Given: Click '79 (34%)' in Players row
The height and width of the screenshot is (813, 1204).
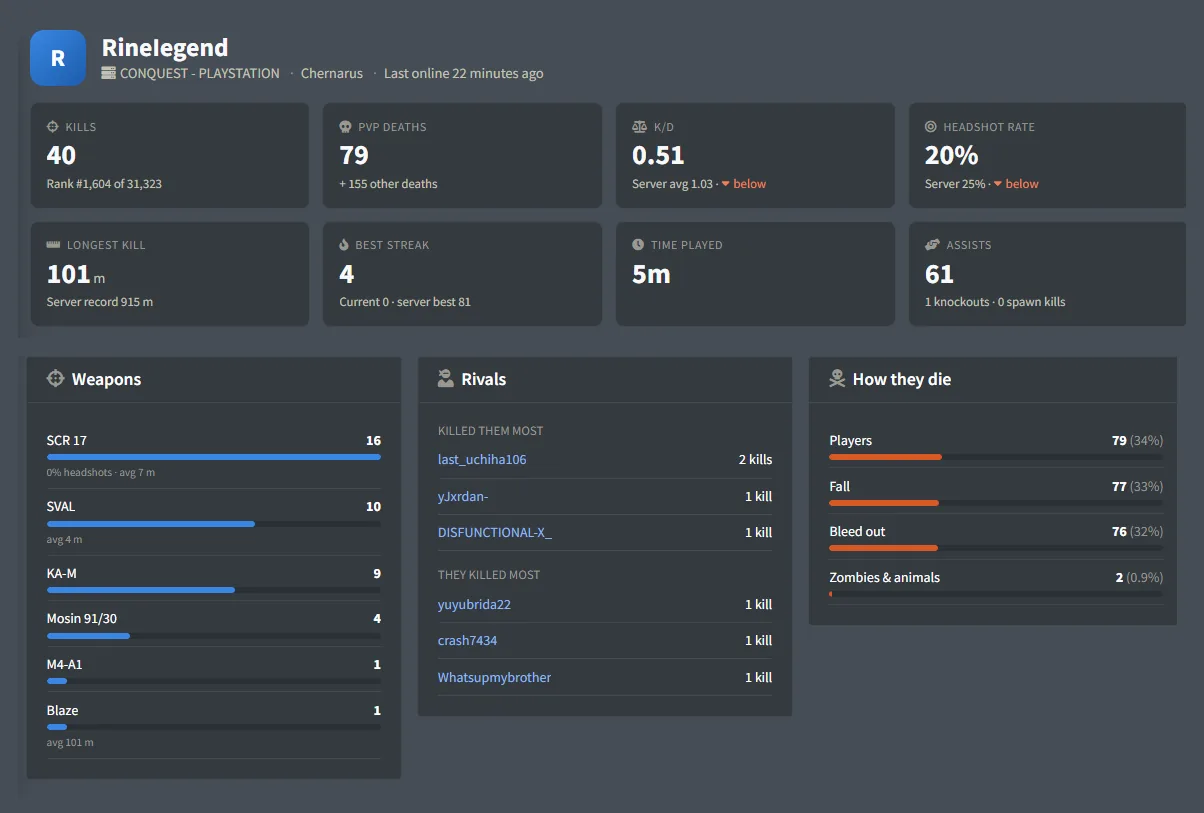Looking at the screenshot, I should click(1137, 440).
